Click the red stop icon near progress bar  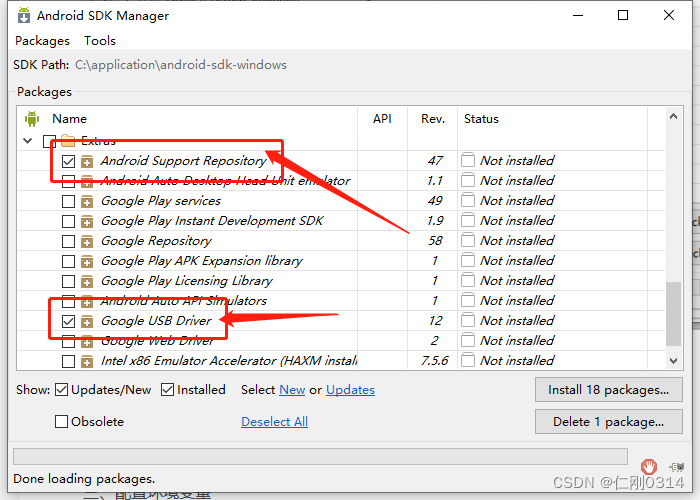coord(649,467)
